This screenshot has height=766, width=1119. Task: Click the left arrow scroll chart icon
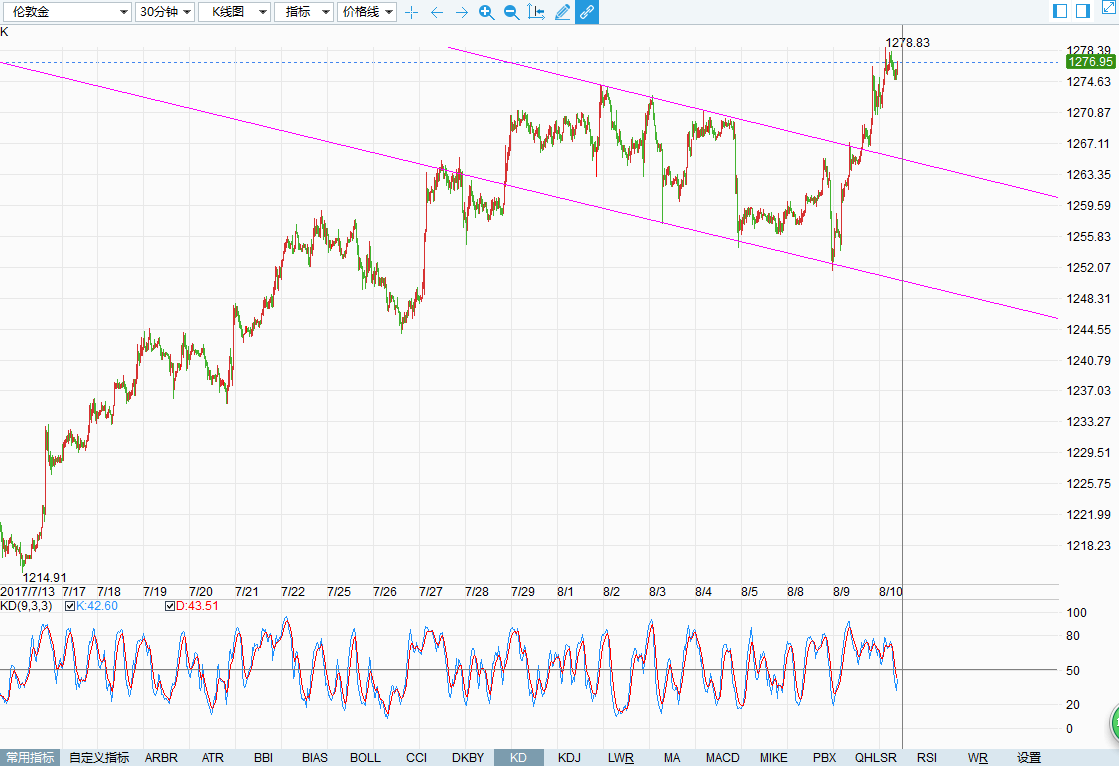(x=437, y=12)
